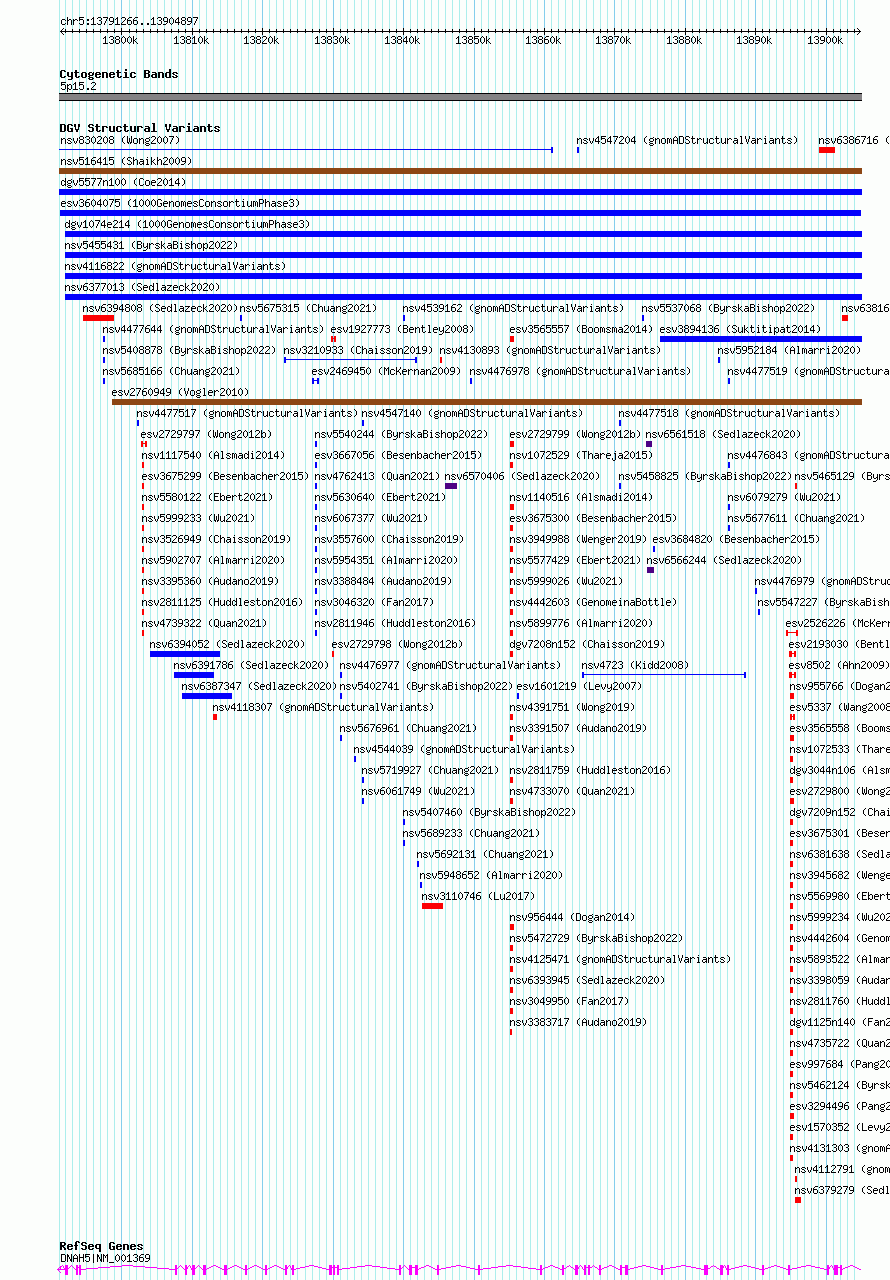This screenshot has height=1280, width=890.
Task: Open nsv5580122 (Ebert2021) variant
Action: pyautogui.click(x=206, y=497)
